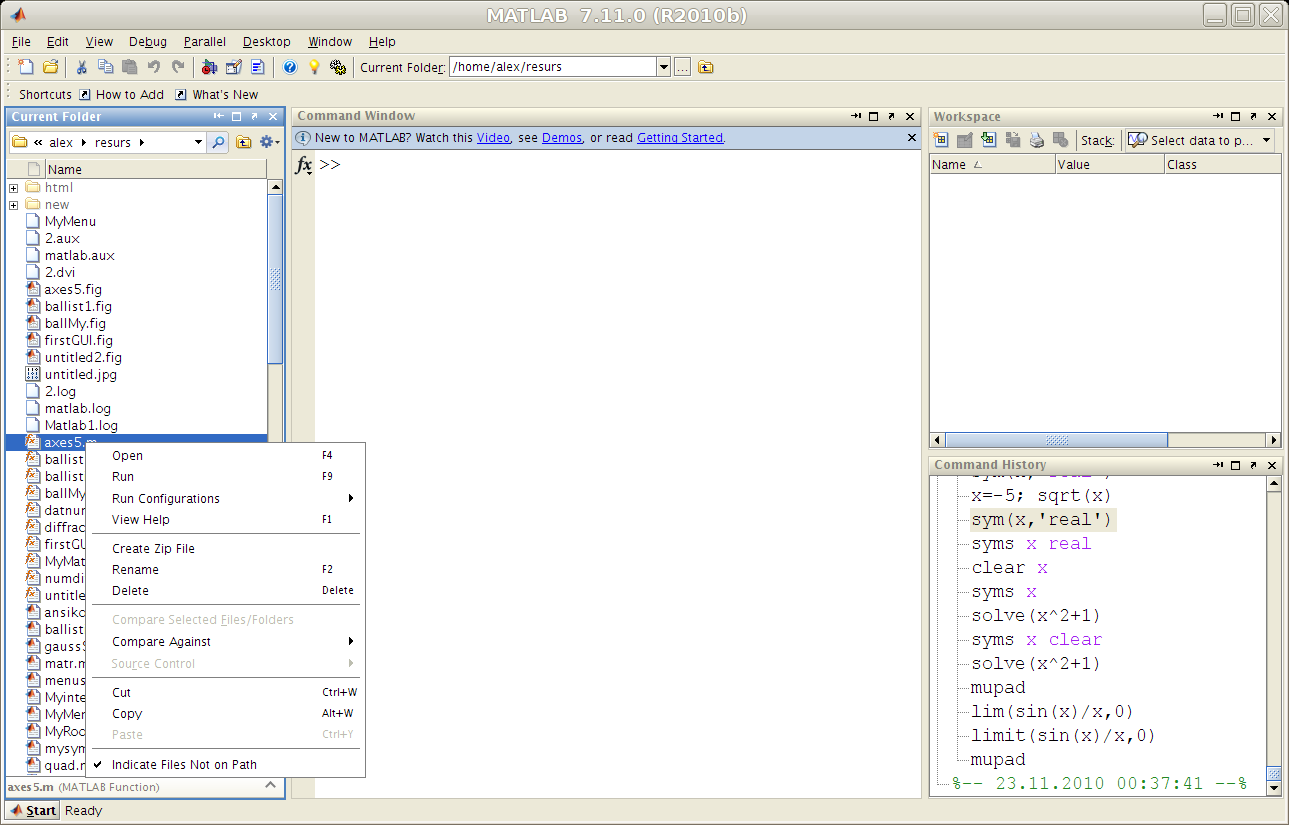Open the File menu
Viewport: 1289px width, 825px height.
click(x=21, y=41)
